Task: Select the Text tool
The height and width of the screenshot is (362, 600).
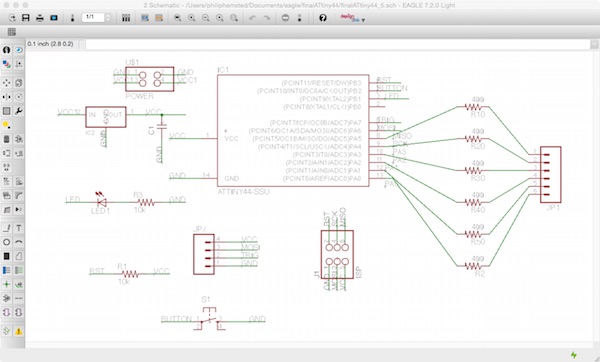Action: click(19, 228)
